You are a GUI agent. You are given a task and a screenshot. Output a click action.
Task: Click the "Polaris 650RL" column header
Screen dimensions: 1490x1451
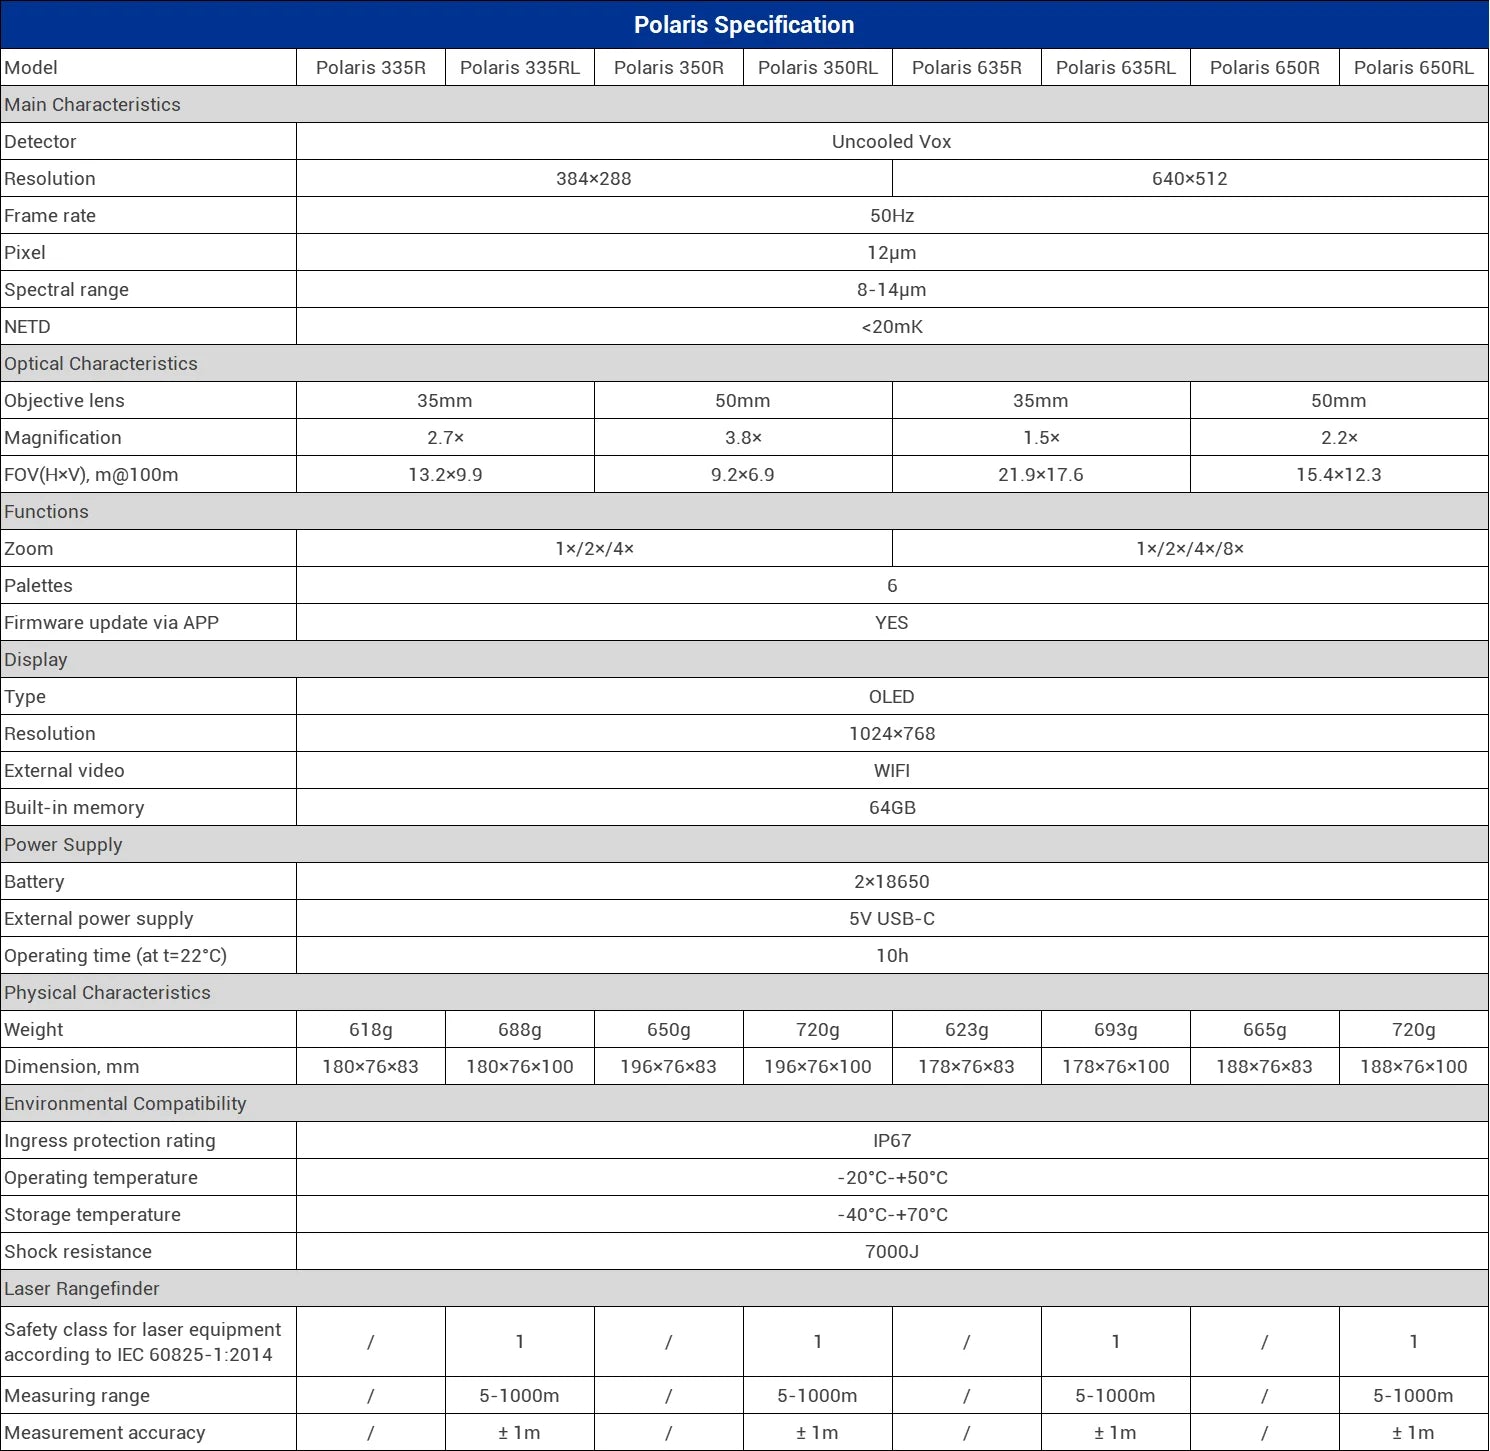tap(1414, 67)
